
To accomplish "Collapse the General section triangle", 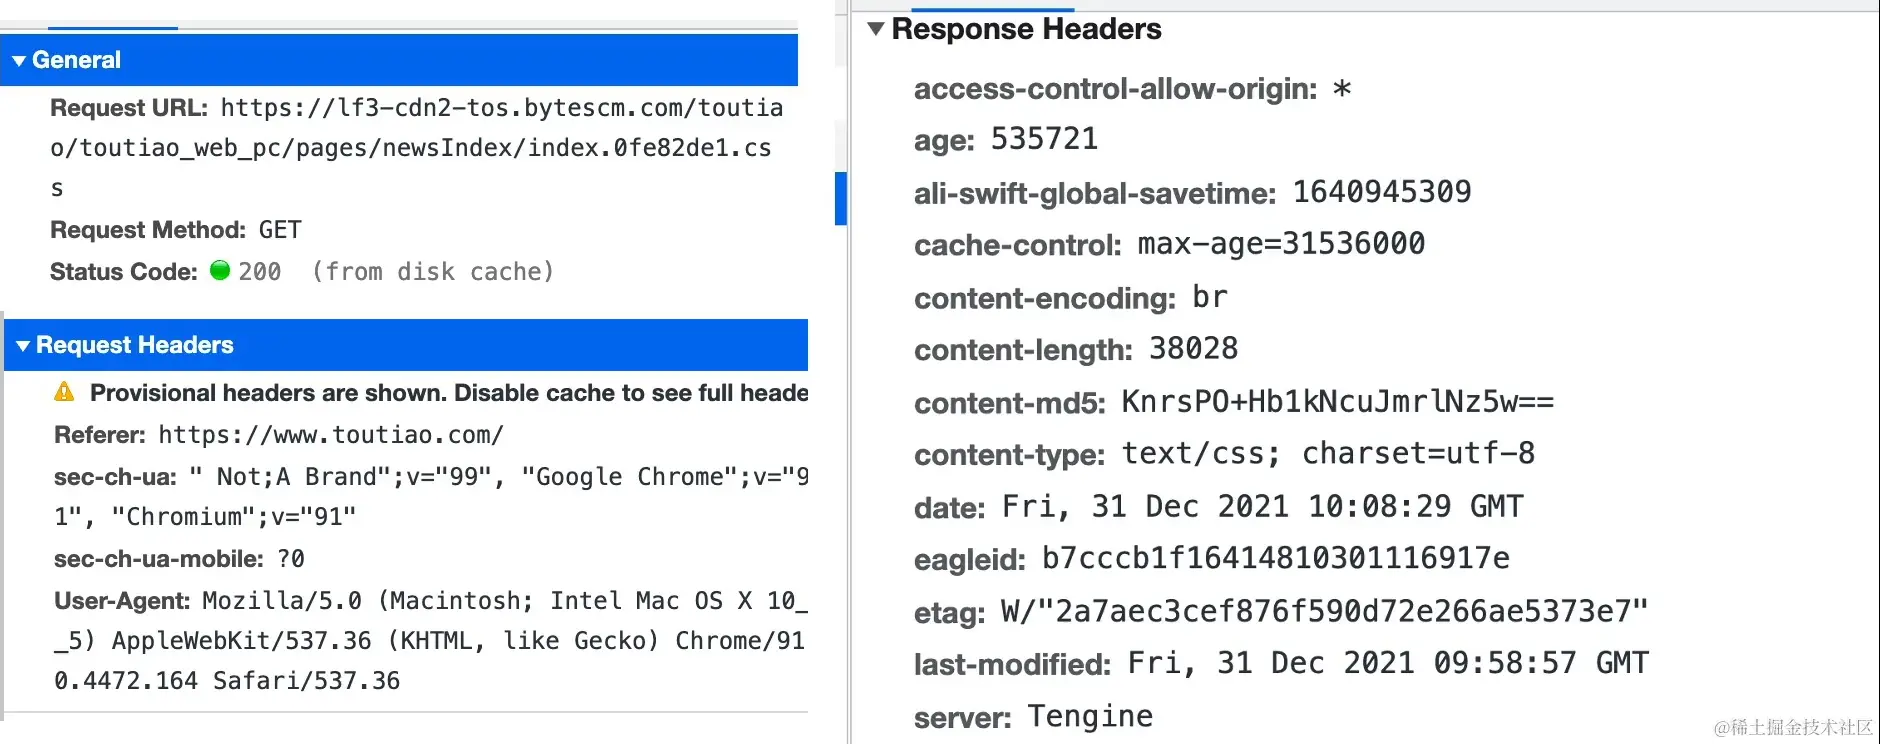I will point(19,61).
